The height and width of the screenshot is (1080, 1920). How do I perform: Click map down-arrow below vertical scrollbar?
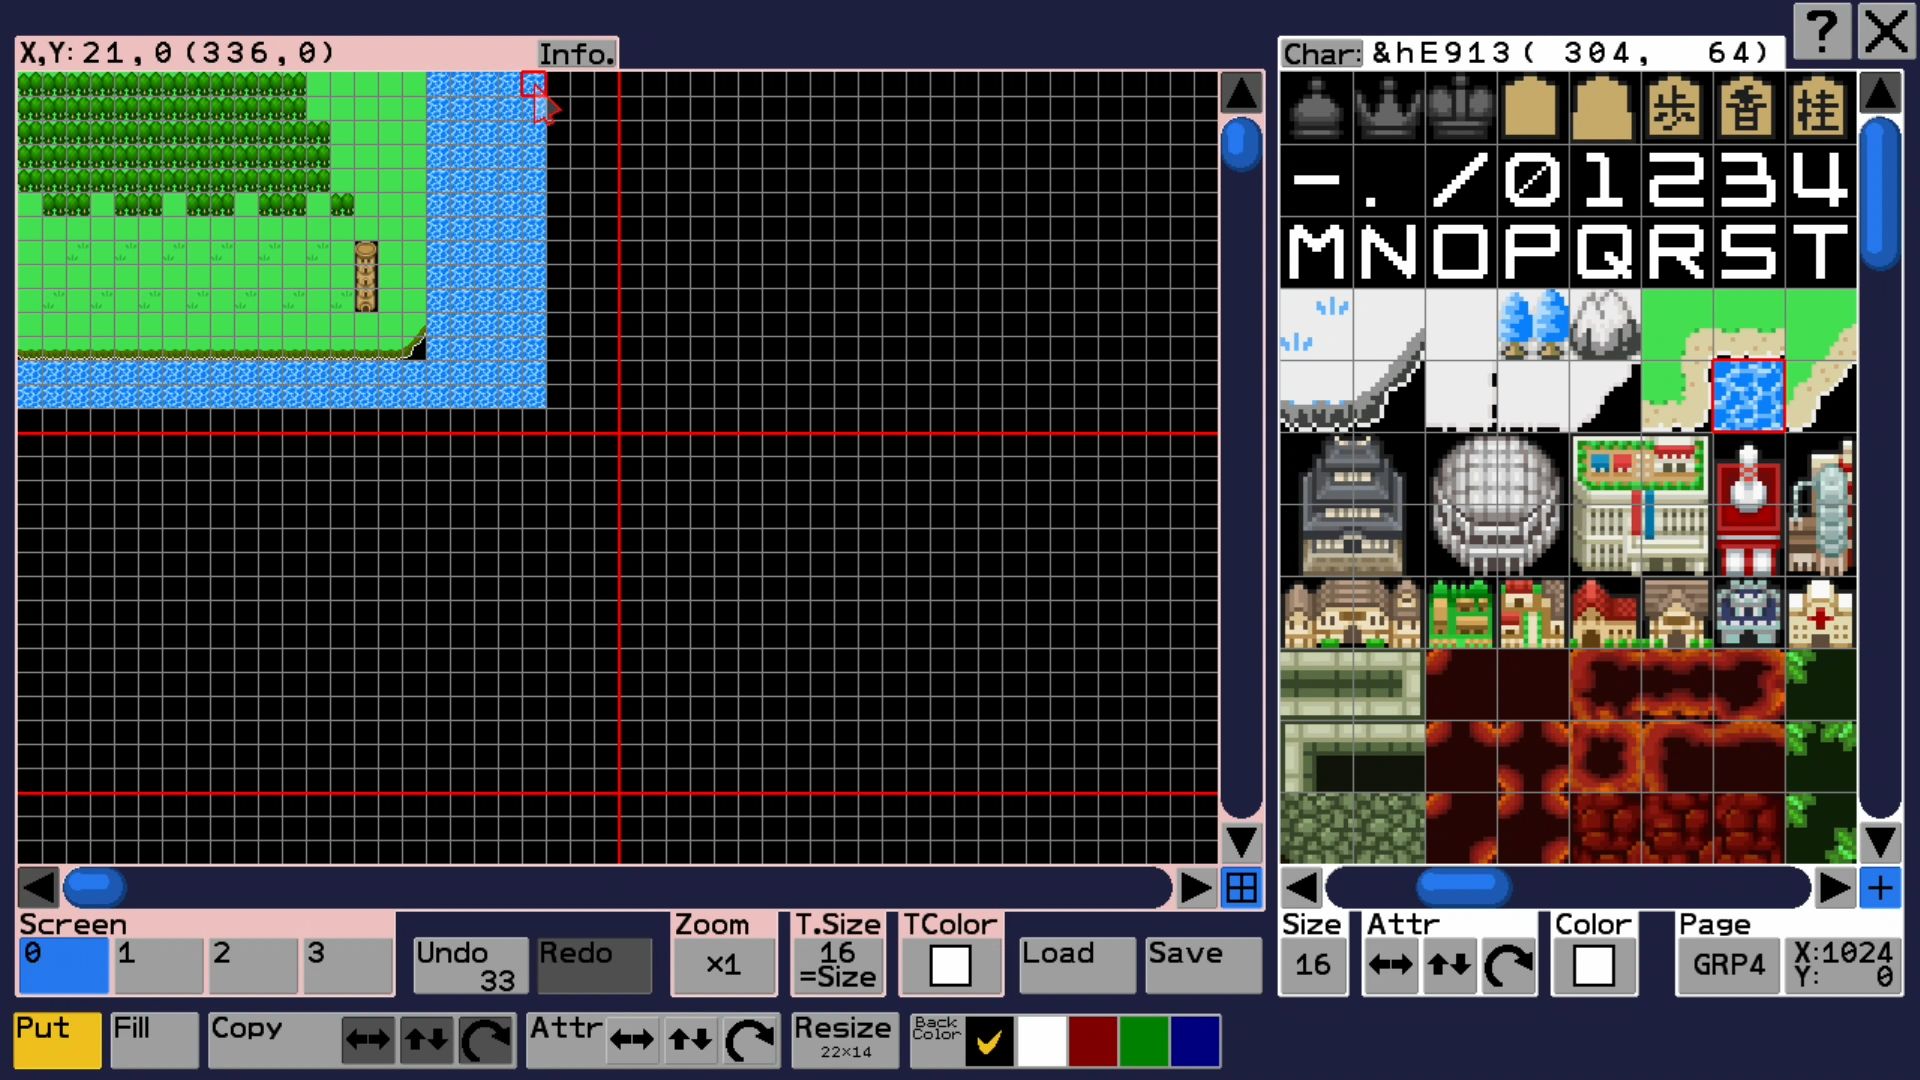pos(1241,842)
